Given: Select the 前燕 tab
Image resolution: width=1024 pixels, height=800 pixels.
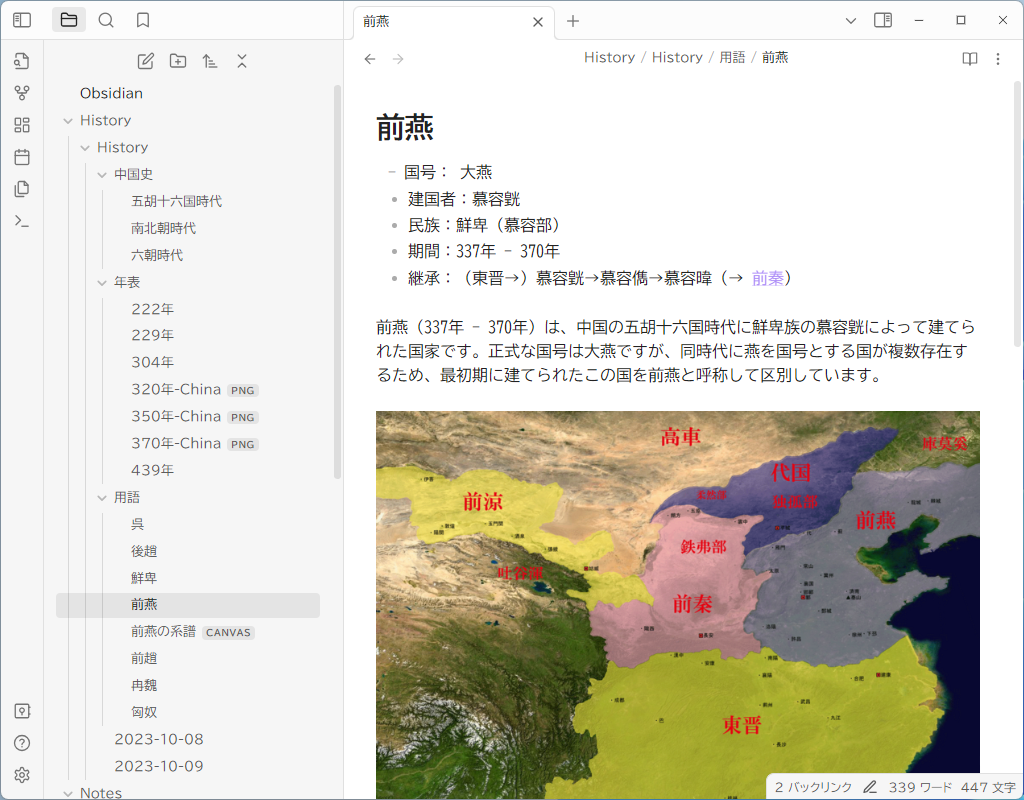Looking at the screenshot, I should 453,22.
